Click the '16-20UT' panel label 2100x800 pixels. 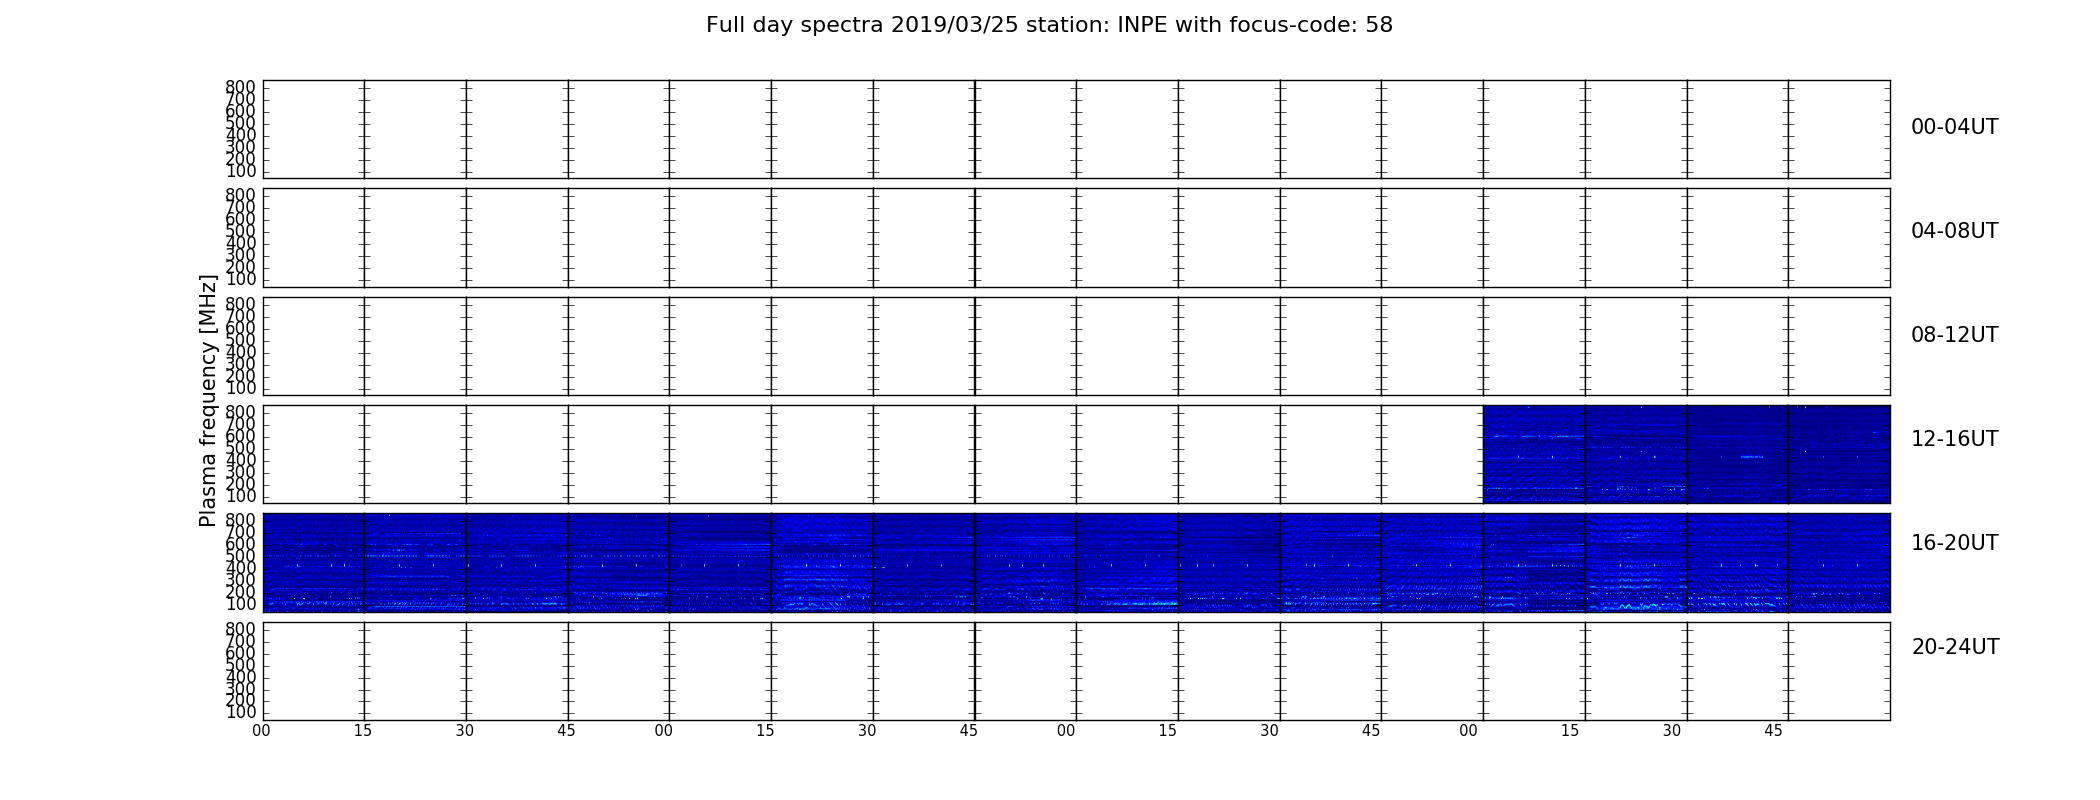(1955, 543)
